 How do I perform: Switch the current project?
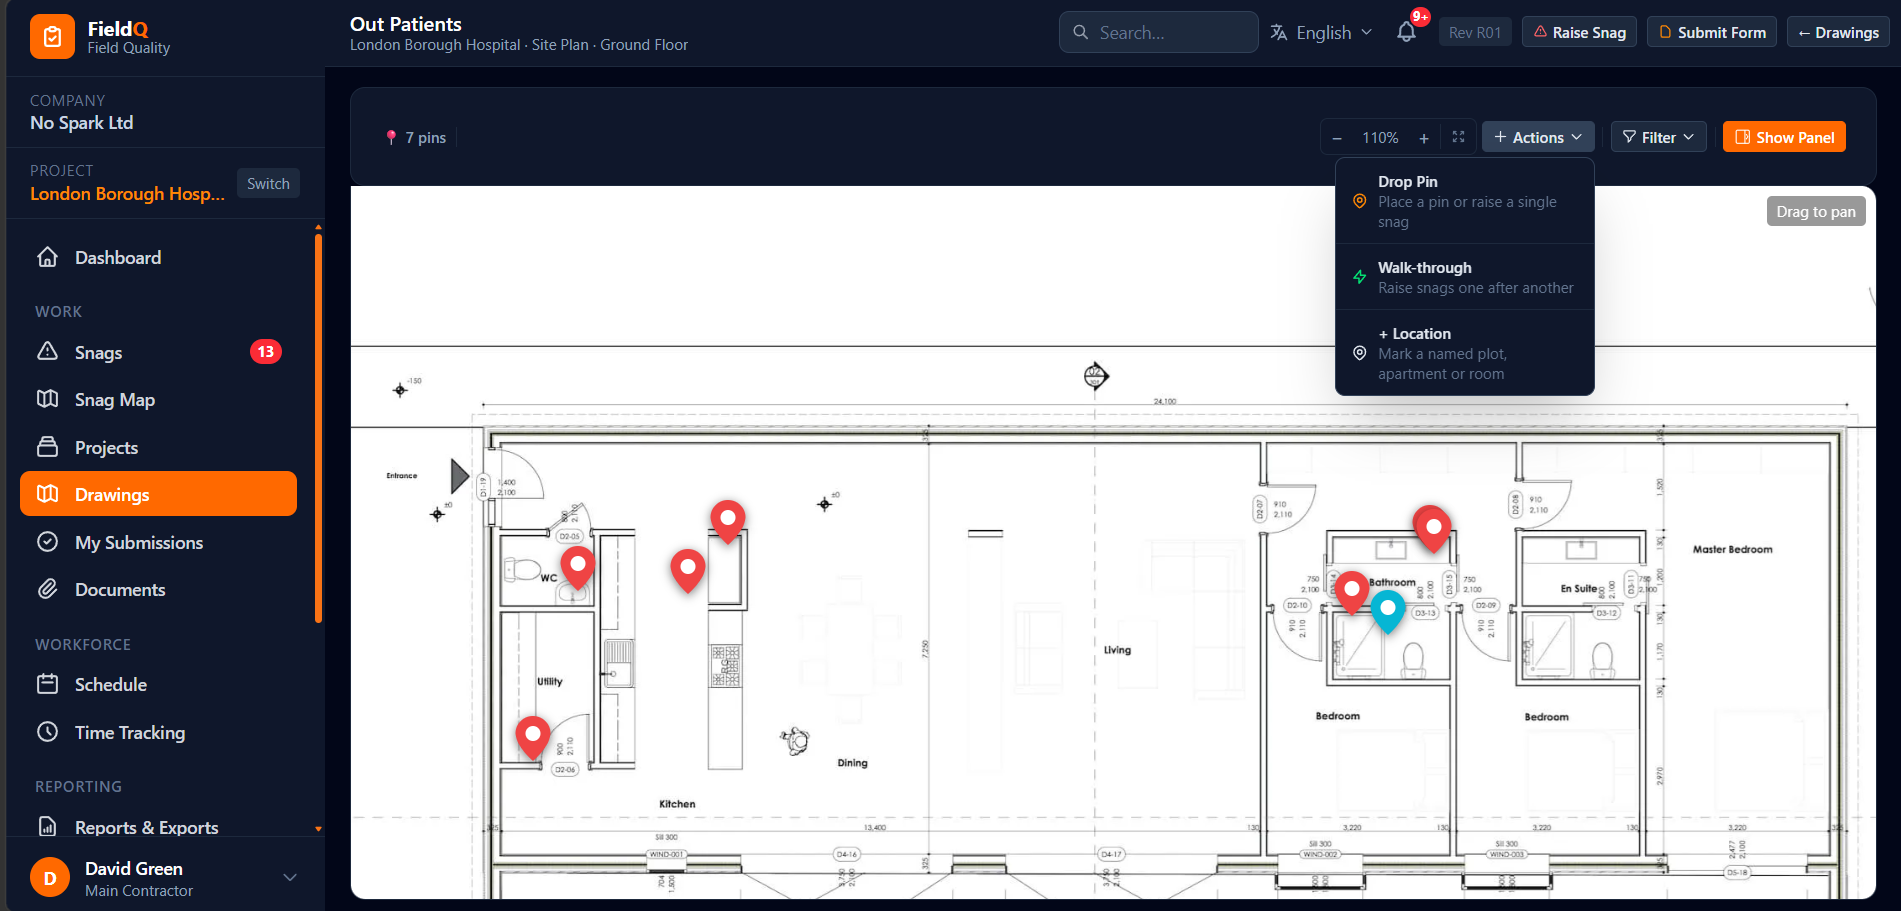point(268,183)
